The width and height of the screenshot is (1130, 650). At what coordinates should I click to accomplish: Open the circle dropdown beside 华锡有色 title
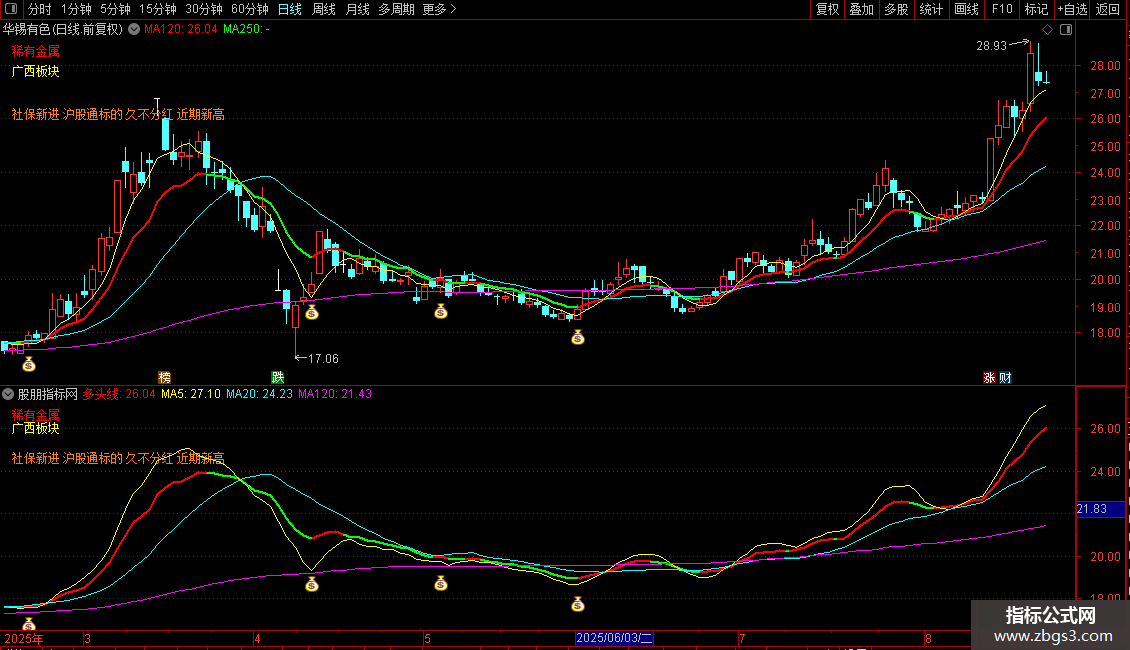134,29
